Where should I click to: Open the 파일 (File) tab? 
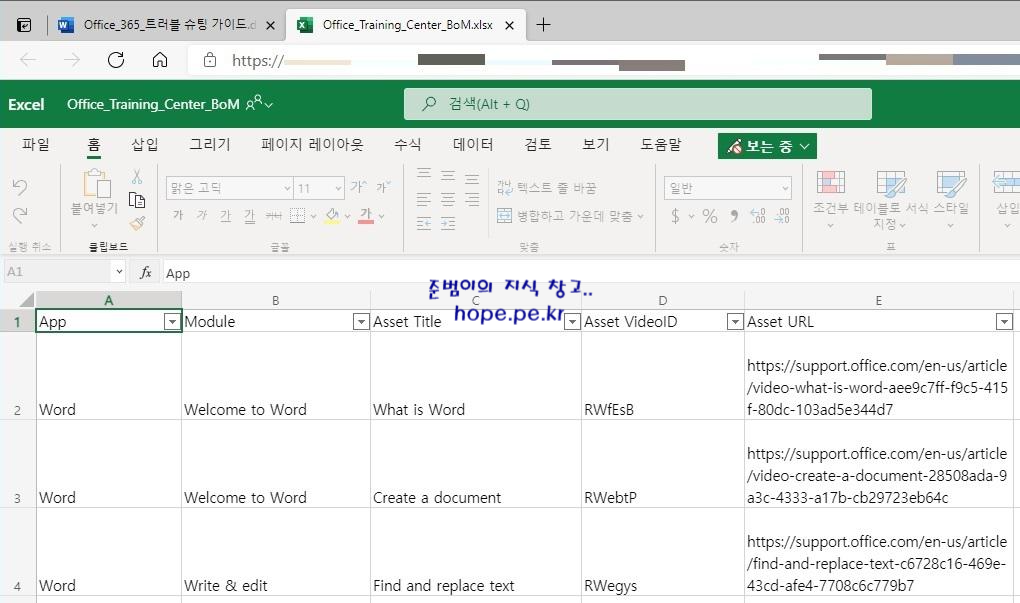[x=36, y=144]
